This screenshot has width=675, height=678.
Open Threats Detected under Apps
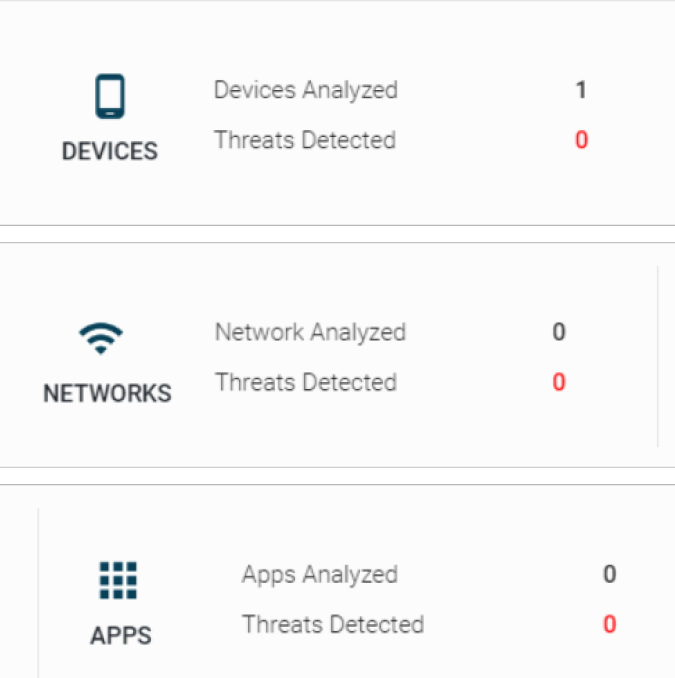point(333,624)
